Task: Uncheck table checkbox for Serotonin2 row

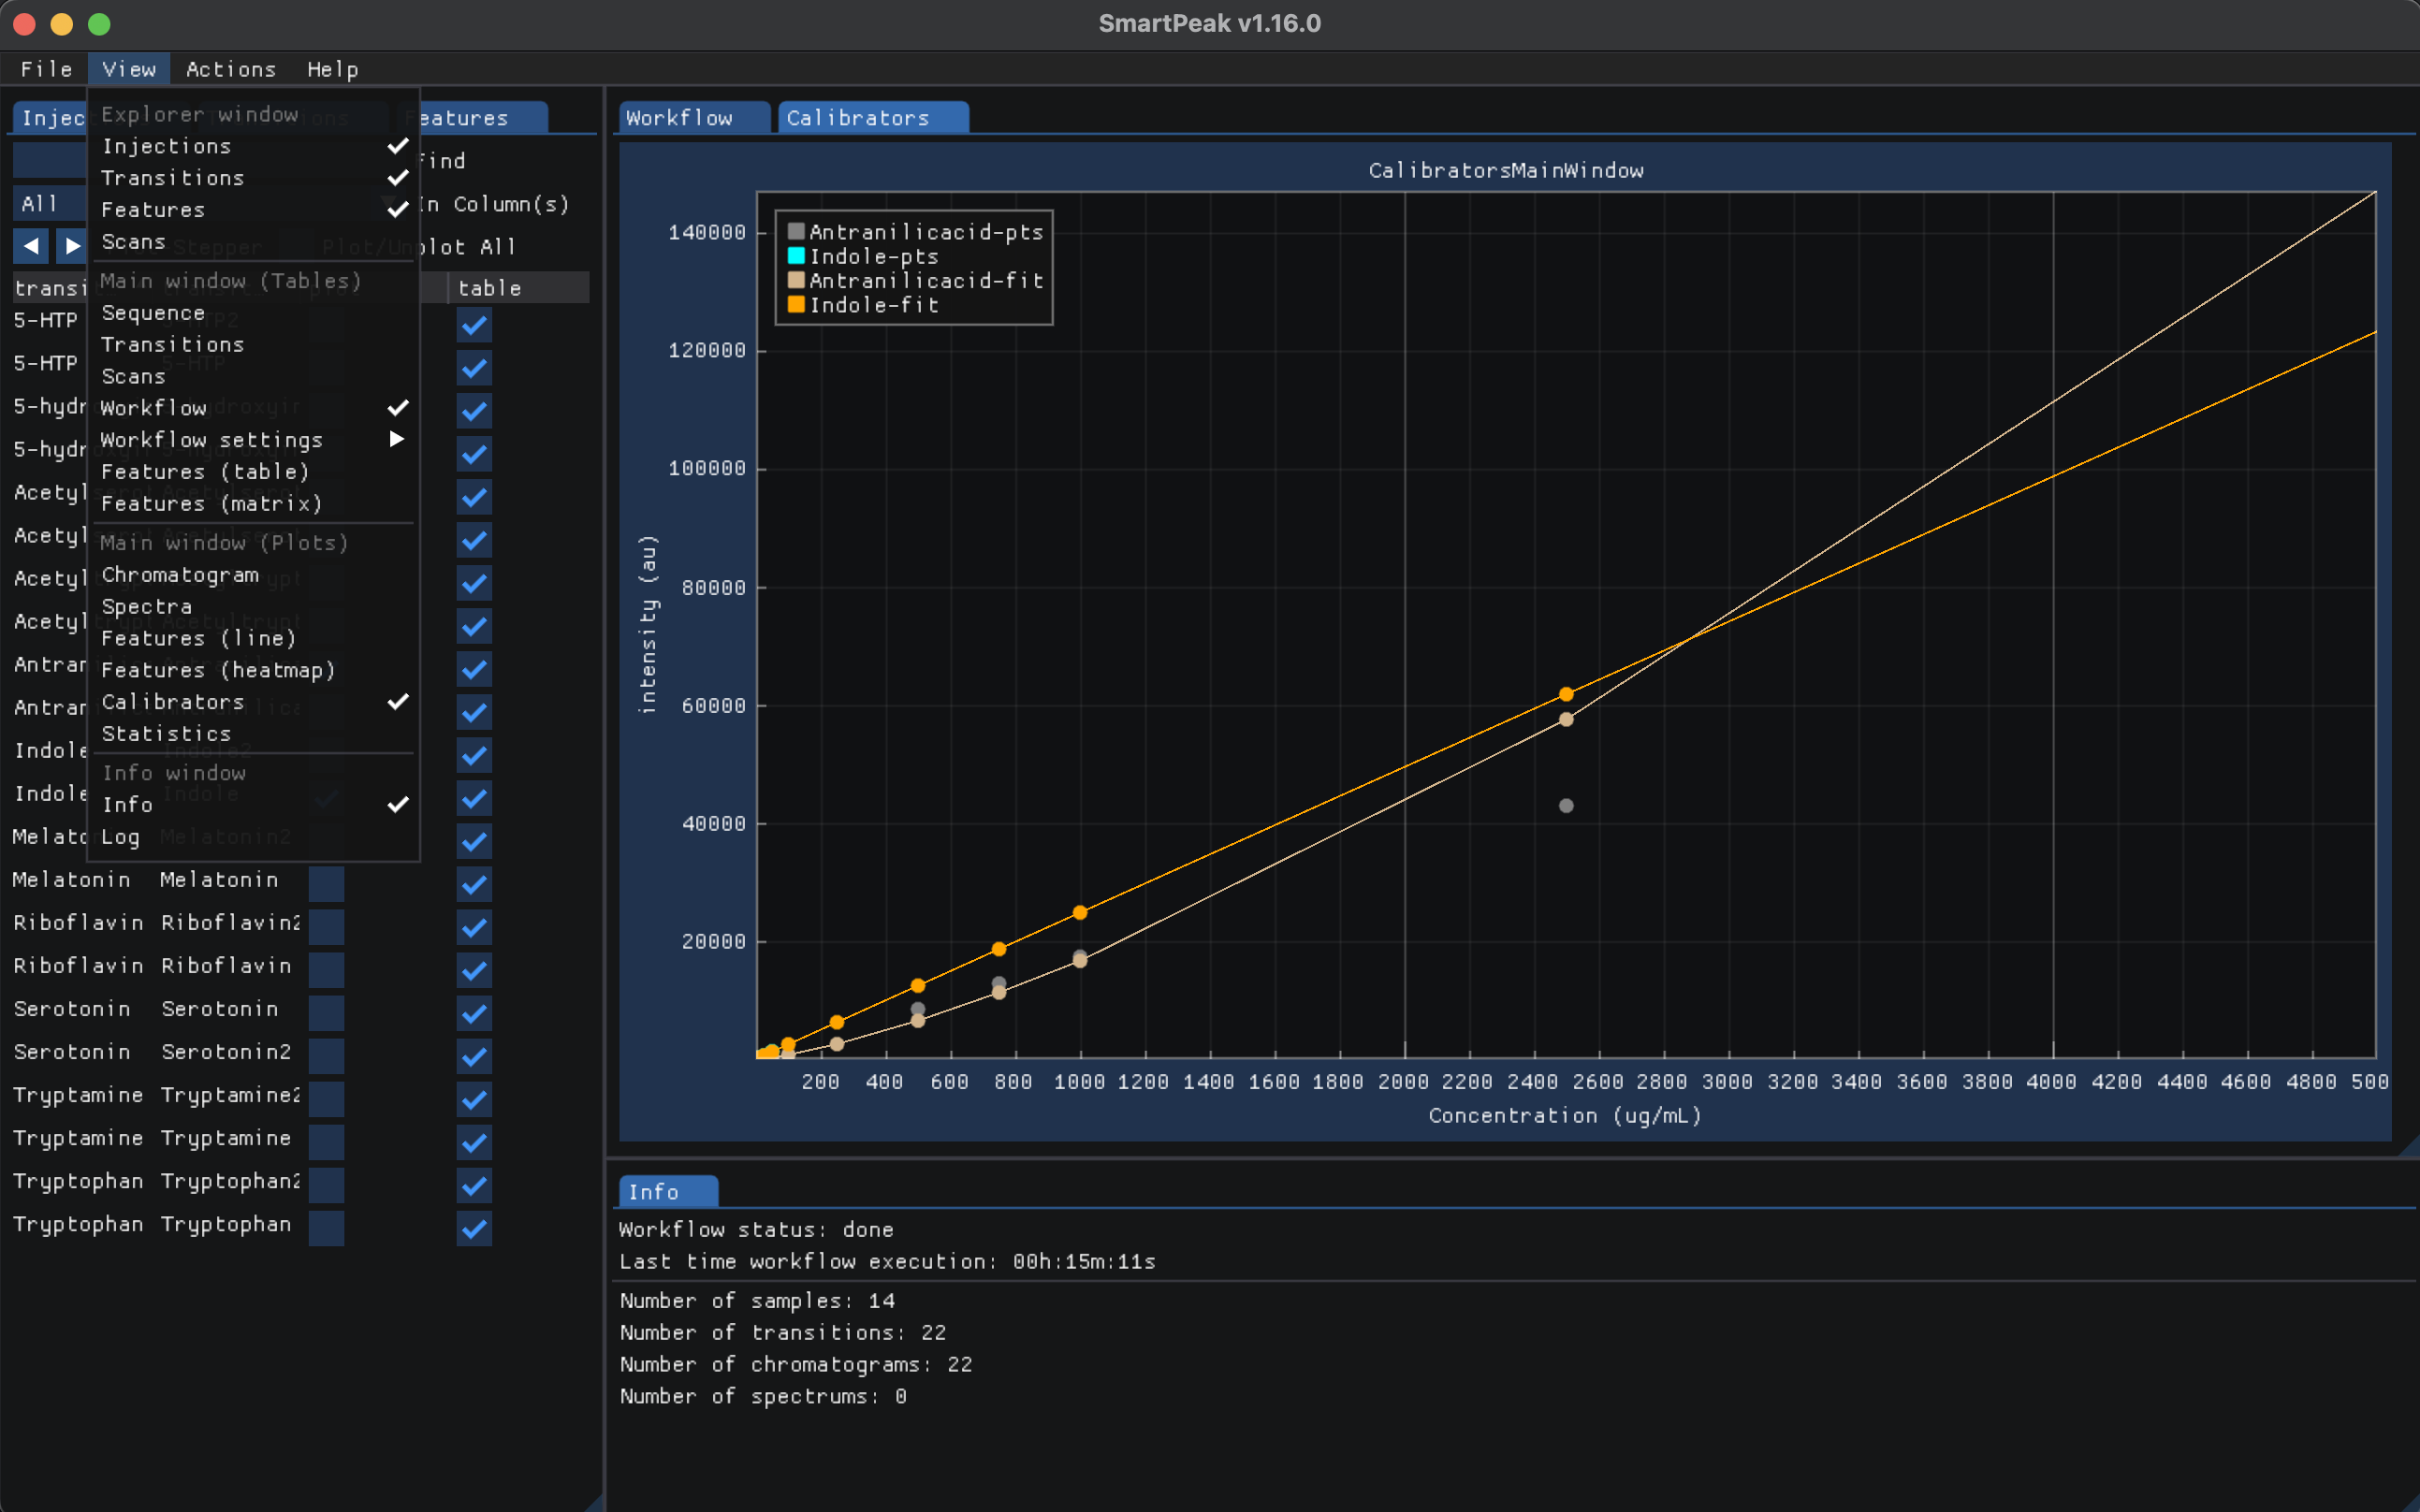Action: point(474,1056)
